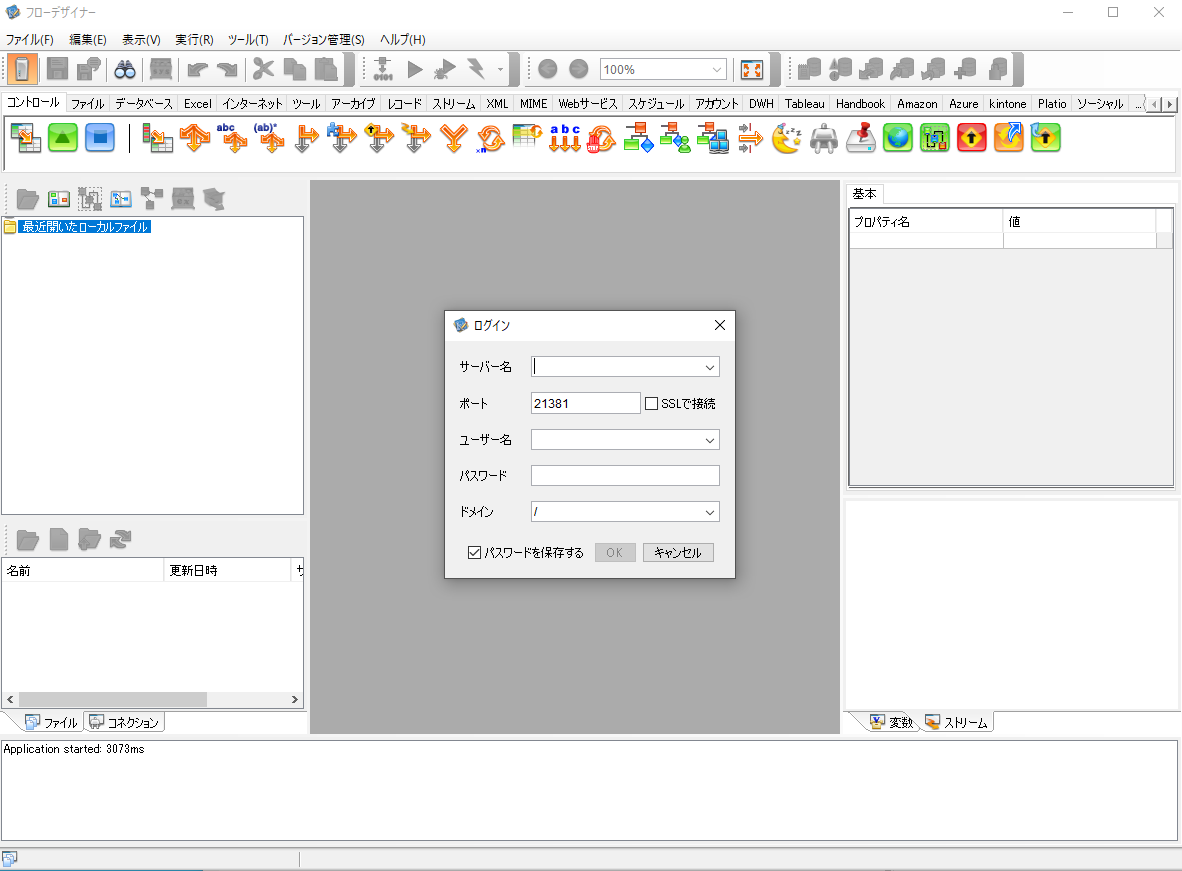Click the Run play triangle icon
The height and width of the screenshot is (871, 1182).
tap(415, 69)
